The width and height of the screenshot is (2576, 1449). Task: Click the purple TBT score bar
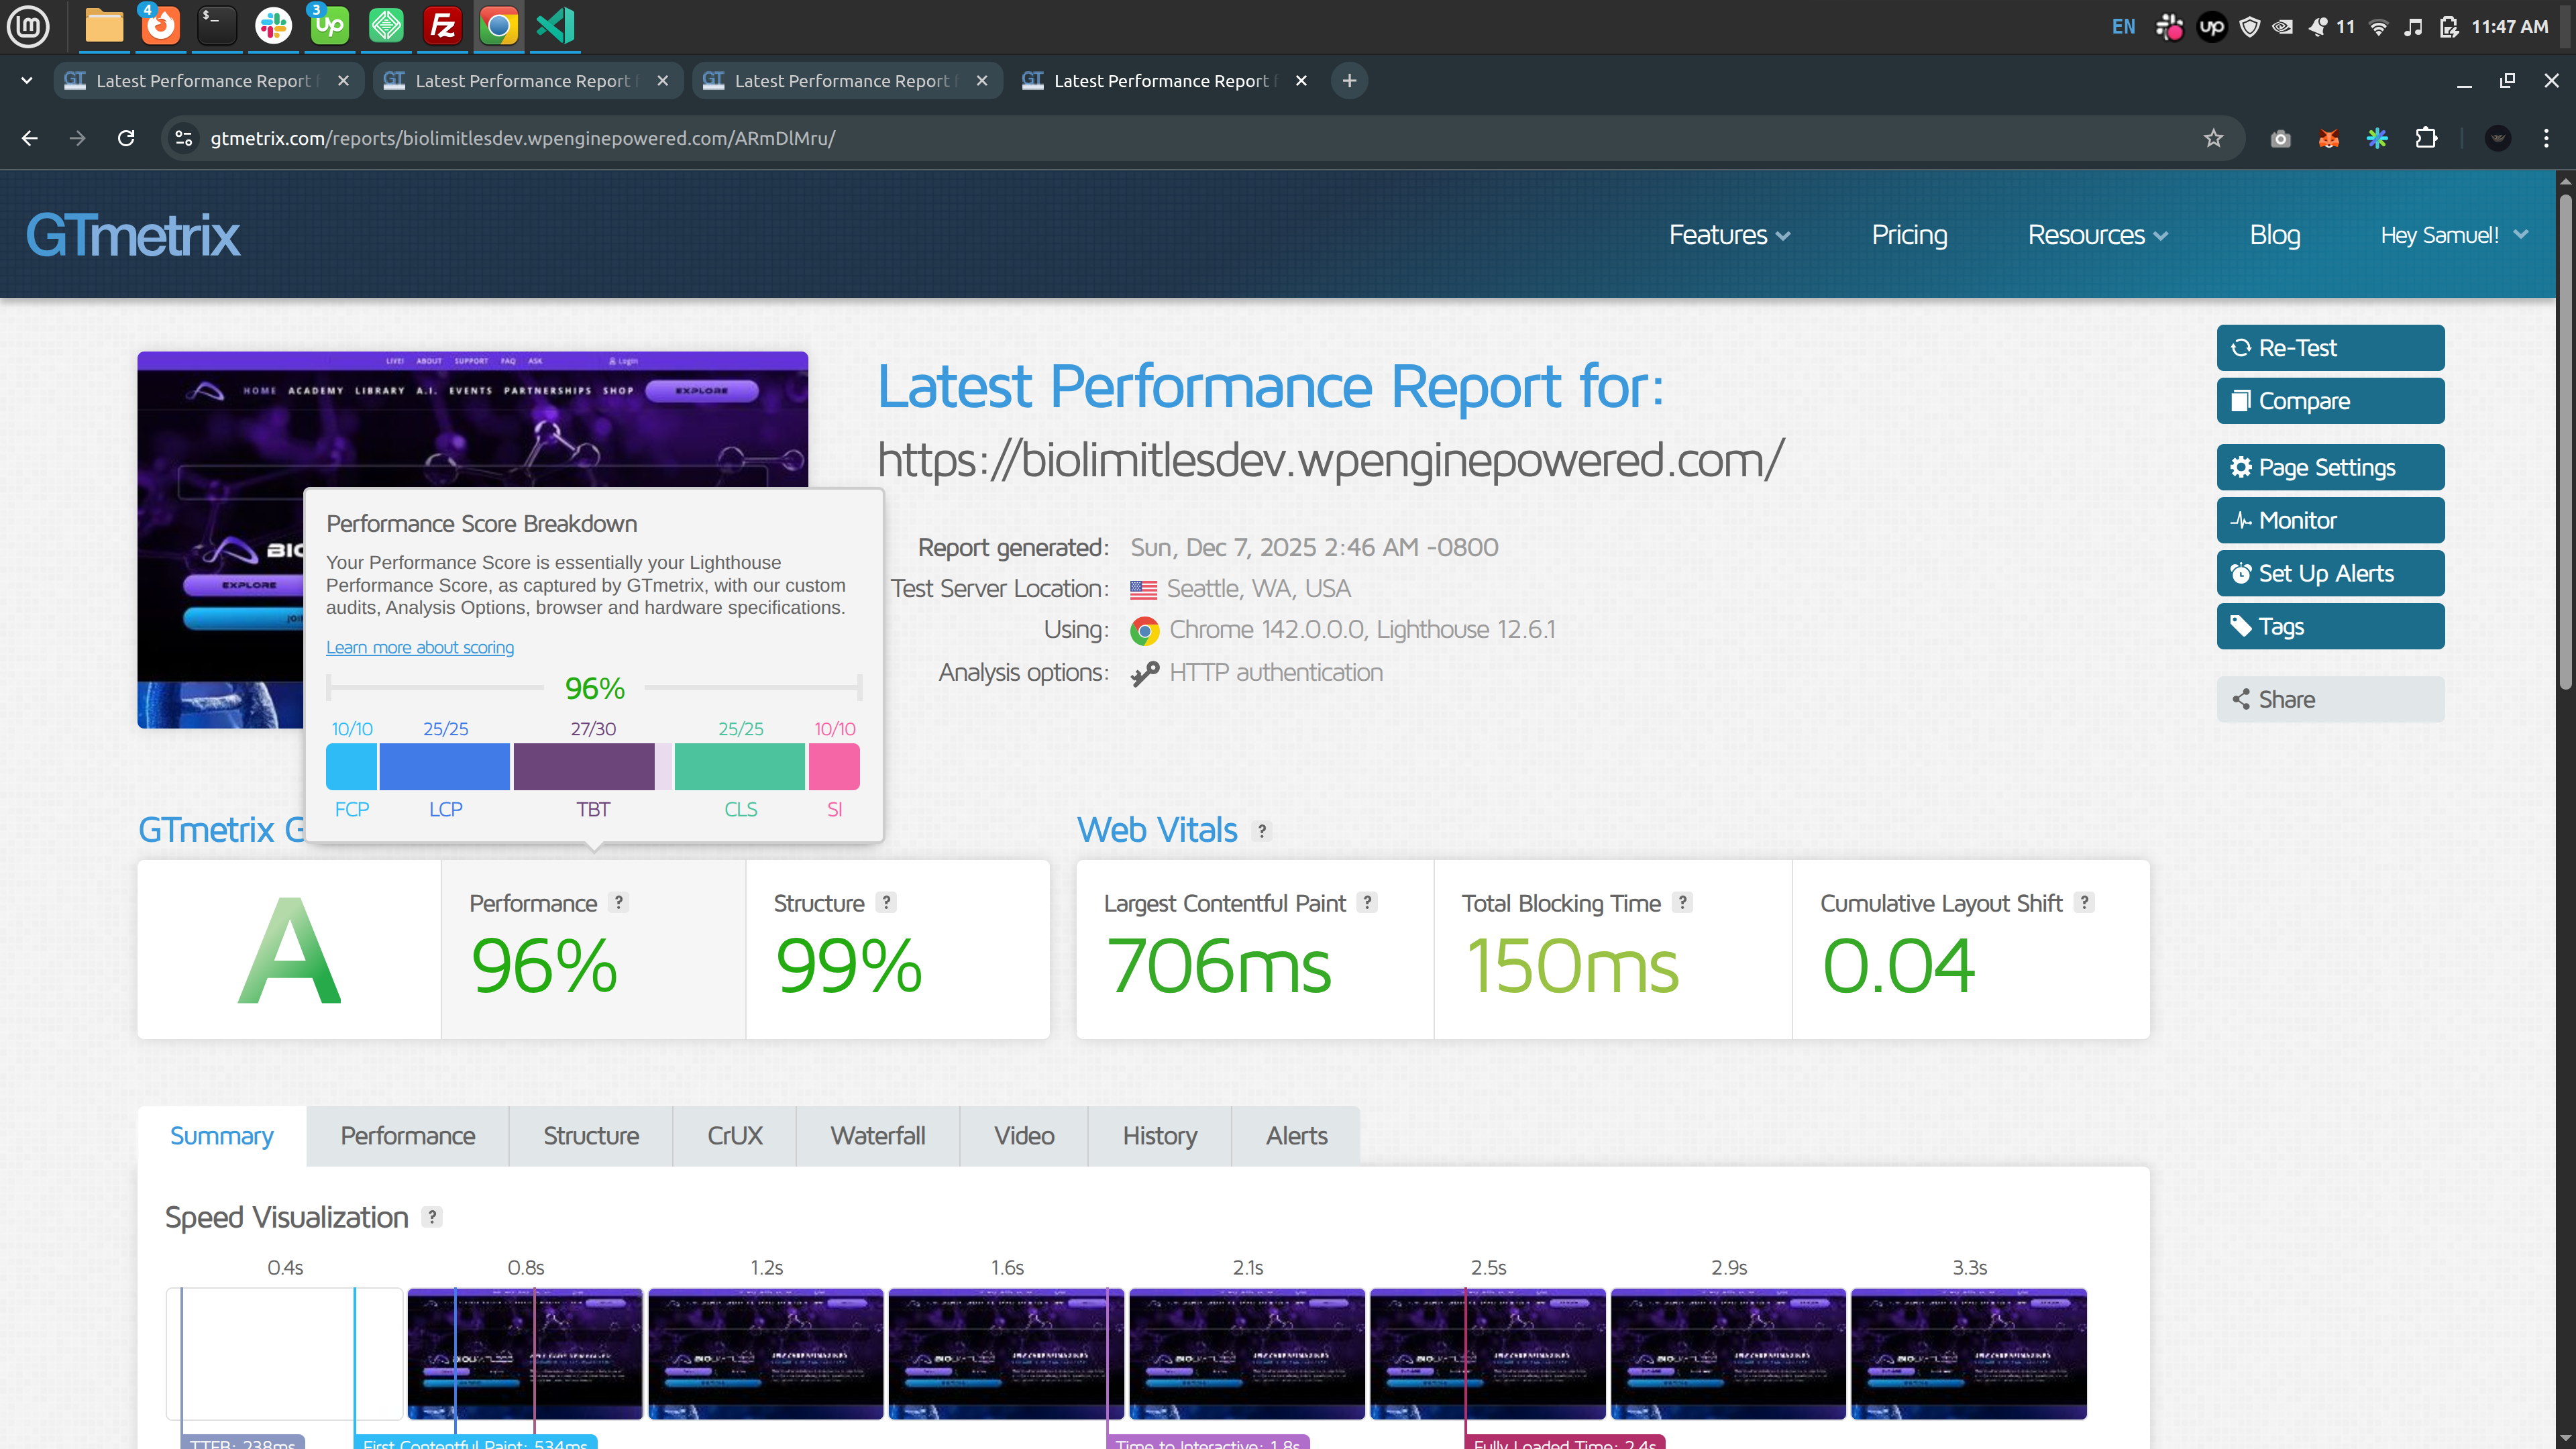(584, 767)
